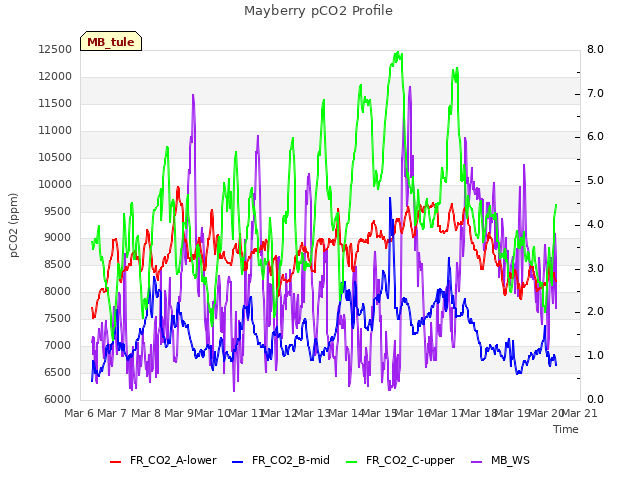This screenshot has height=480, width=640.
Task: Click the Mar 14 date label
Action: pos(346,413)
